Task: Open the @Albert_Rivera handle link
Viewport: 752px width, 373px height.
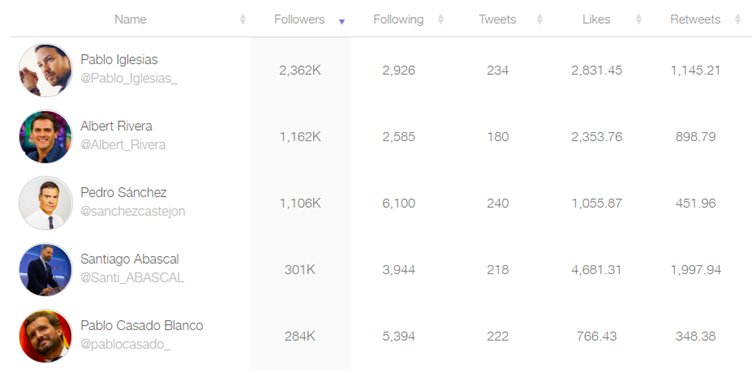Action: click(123, 145)
